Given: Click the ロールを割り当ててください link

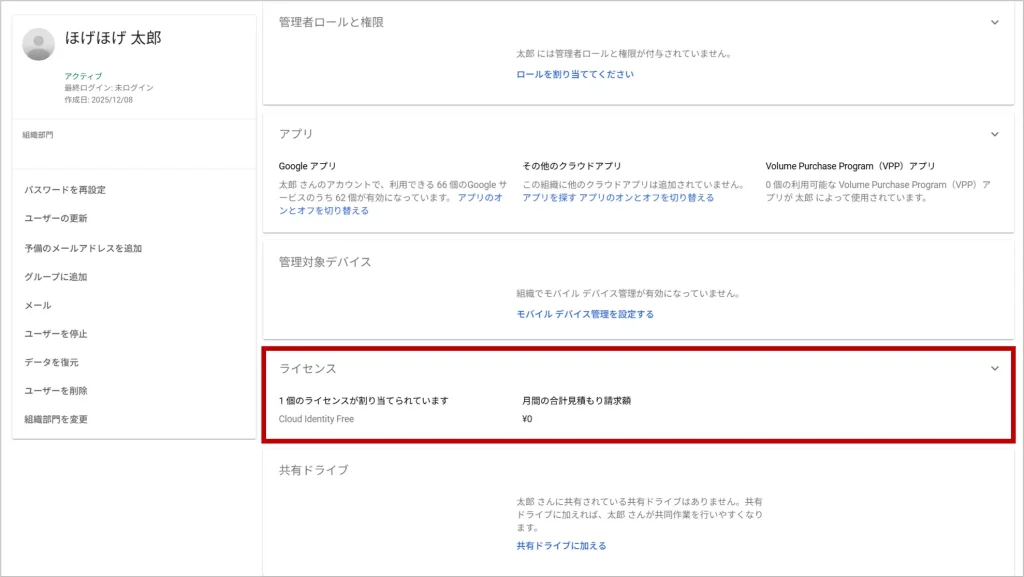Looking at the screenshot, I should 574,74.
